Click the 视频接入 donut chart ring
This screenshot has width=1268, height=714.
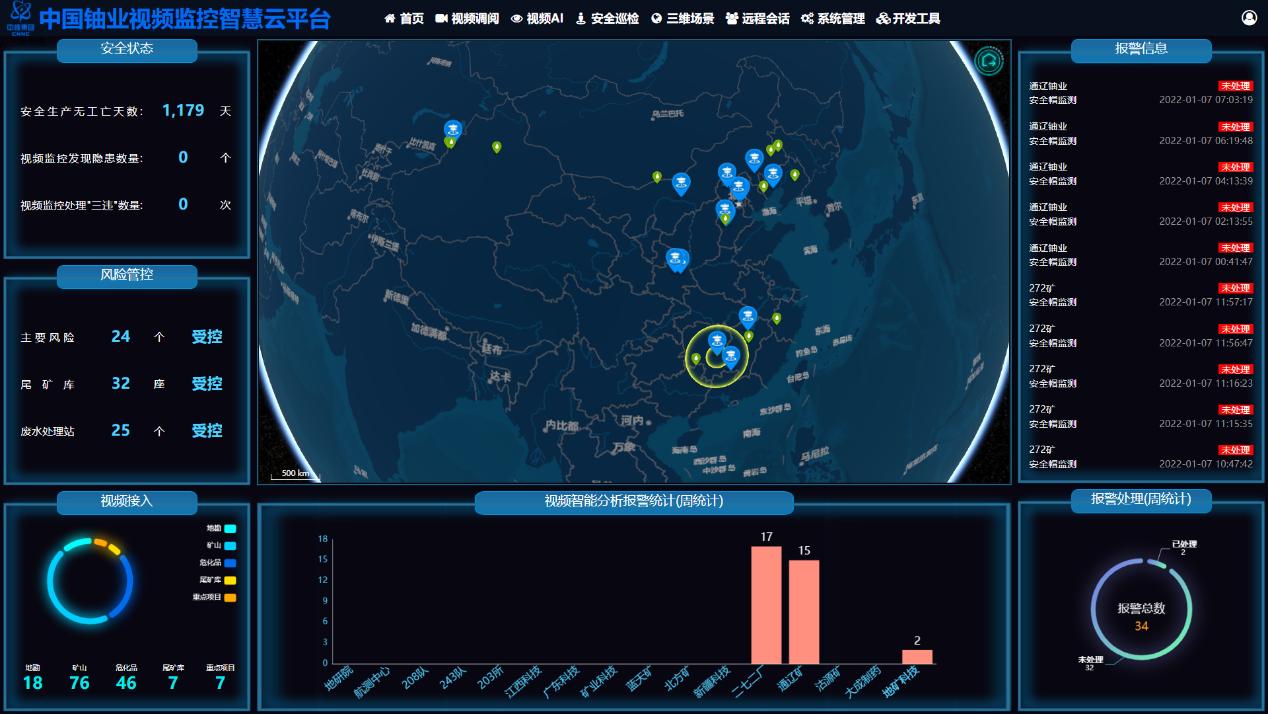[x=90, y=582]
